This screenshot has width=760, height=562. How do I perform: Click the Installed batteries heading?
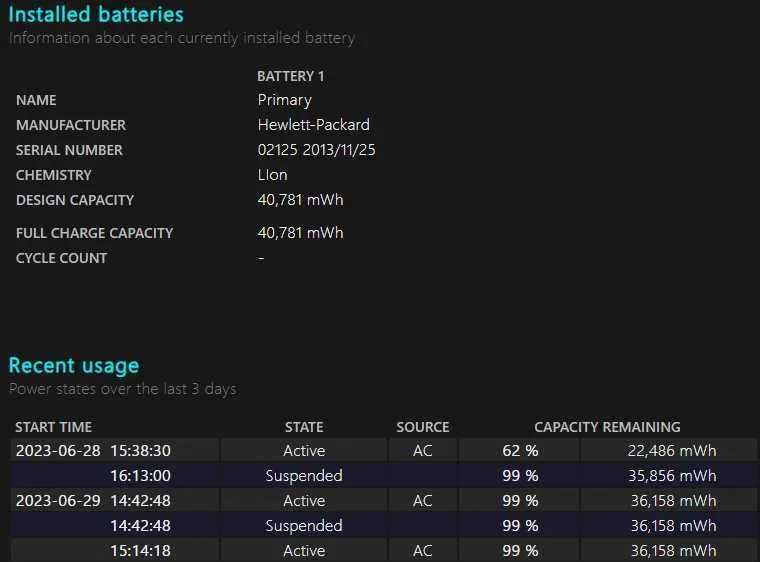point(96,15)
